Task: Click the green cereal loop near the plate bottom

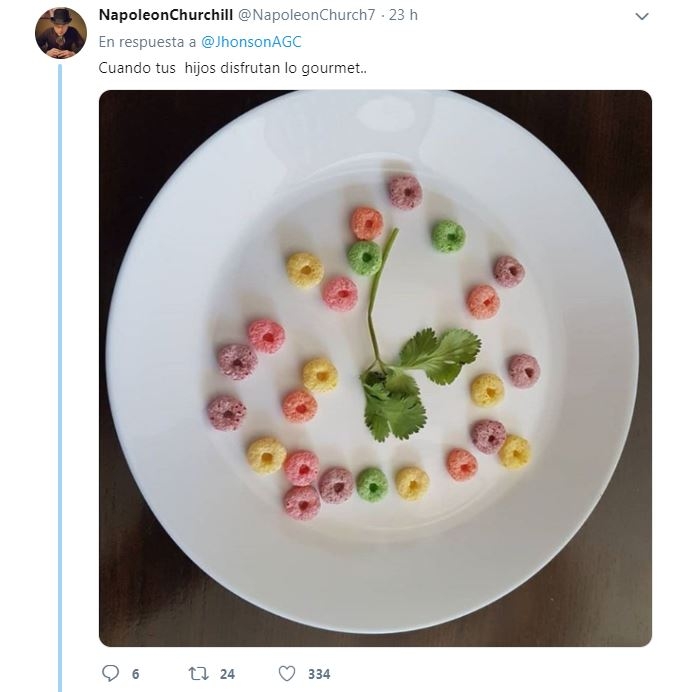Action: 372,484
